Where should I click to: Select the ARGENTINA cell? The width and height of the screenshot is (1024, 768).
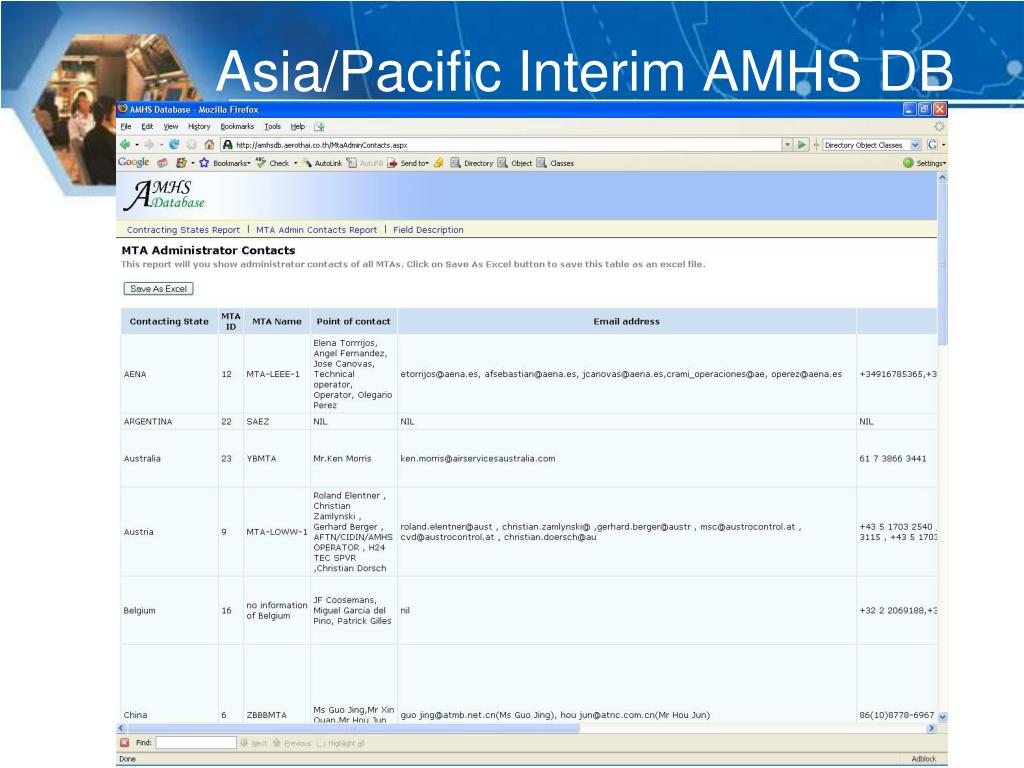coord(169,422)
